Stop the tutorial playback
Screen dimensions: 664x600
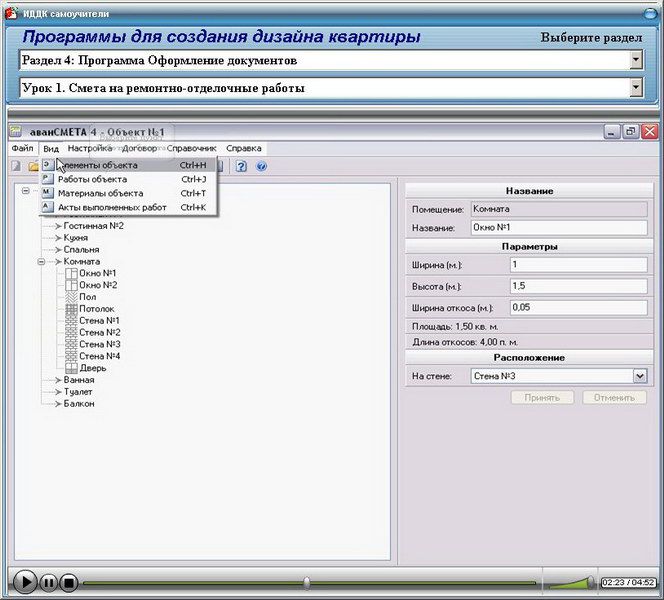coord(68,581)
